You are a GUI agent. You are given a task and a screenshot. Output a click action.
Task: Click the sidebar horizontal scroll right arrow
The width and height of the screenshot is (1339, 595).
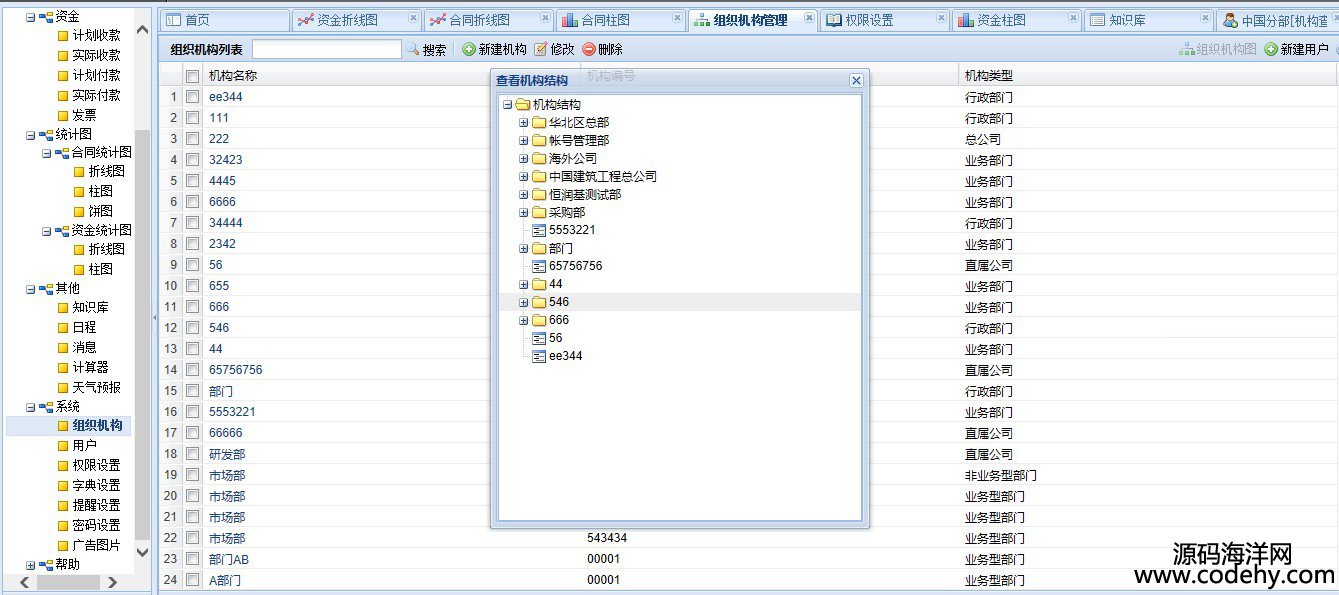click(112, 582)
